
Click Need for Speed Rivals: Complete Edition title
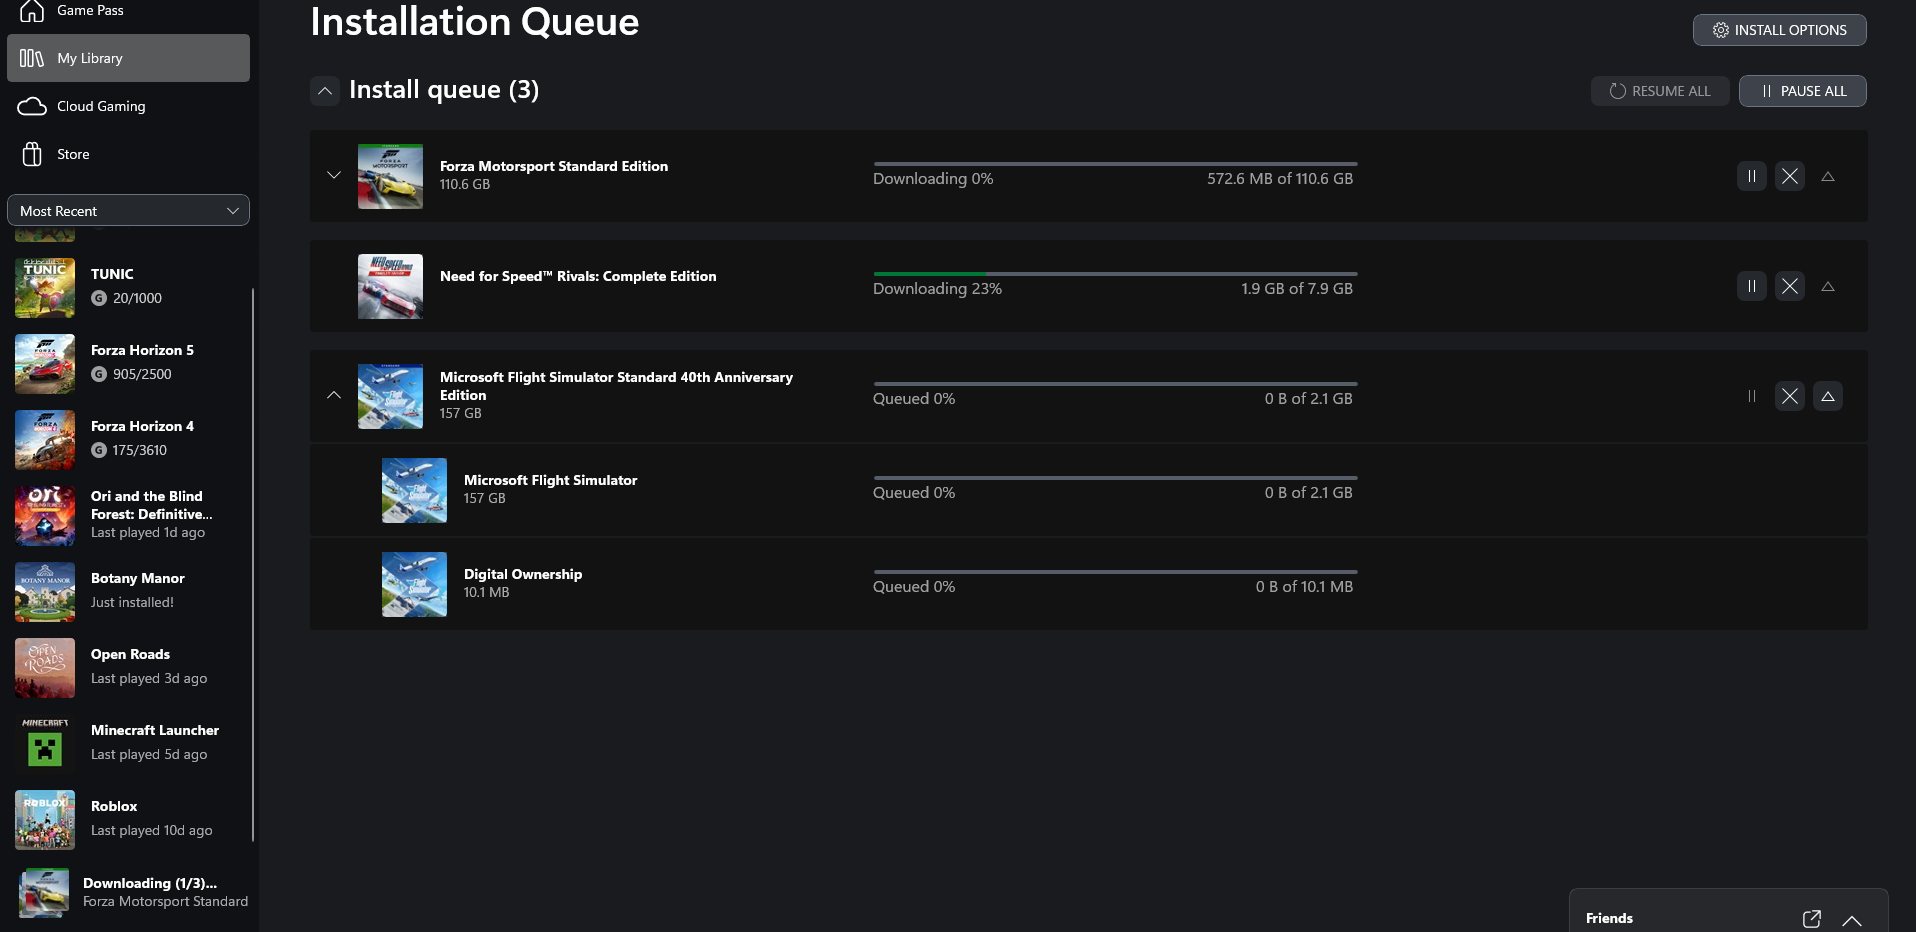[578, 276]
